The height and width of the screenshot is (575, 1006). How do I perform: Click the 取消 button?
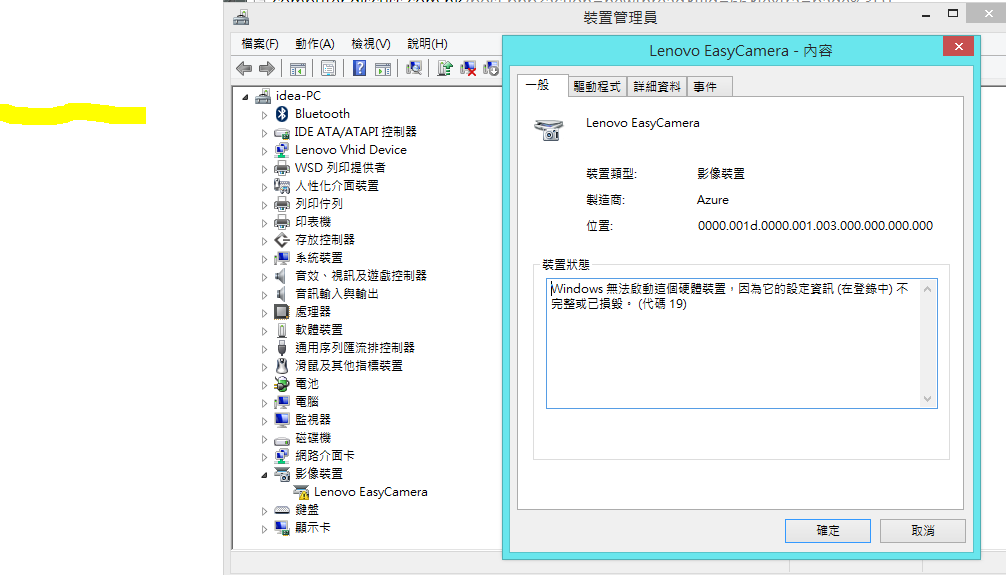[x=923, y=531]
